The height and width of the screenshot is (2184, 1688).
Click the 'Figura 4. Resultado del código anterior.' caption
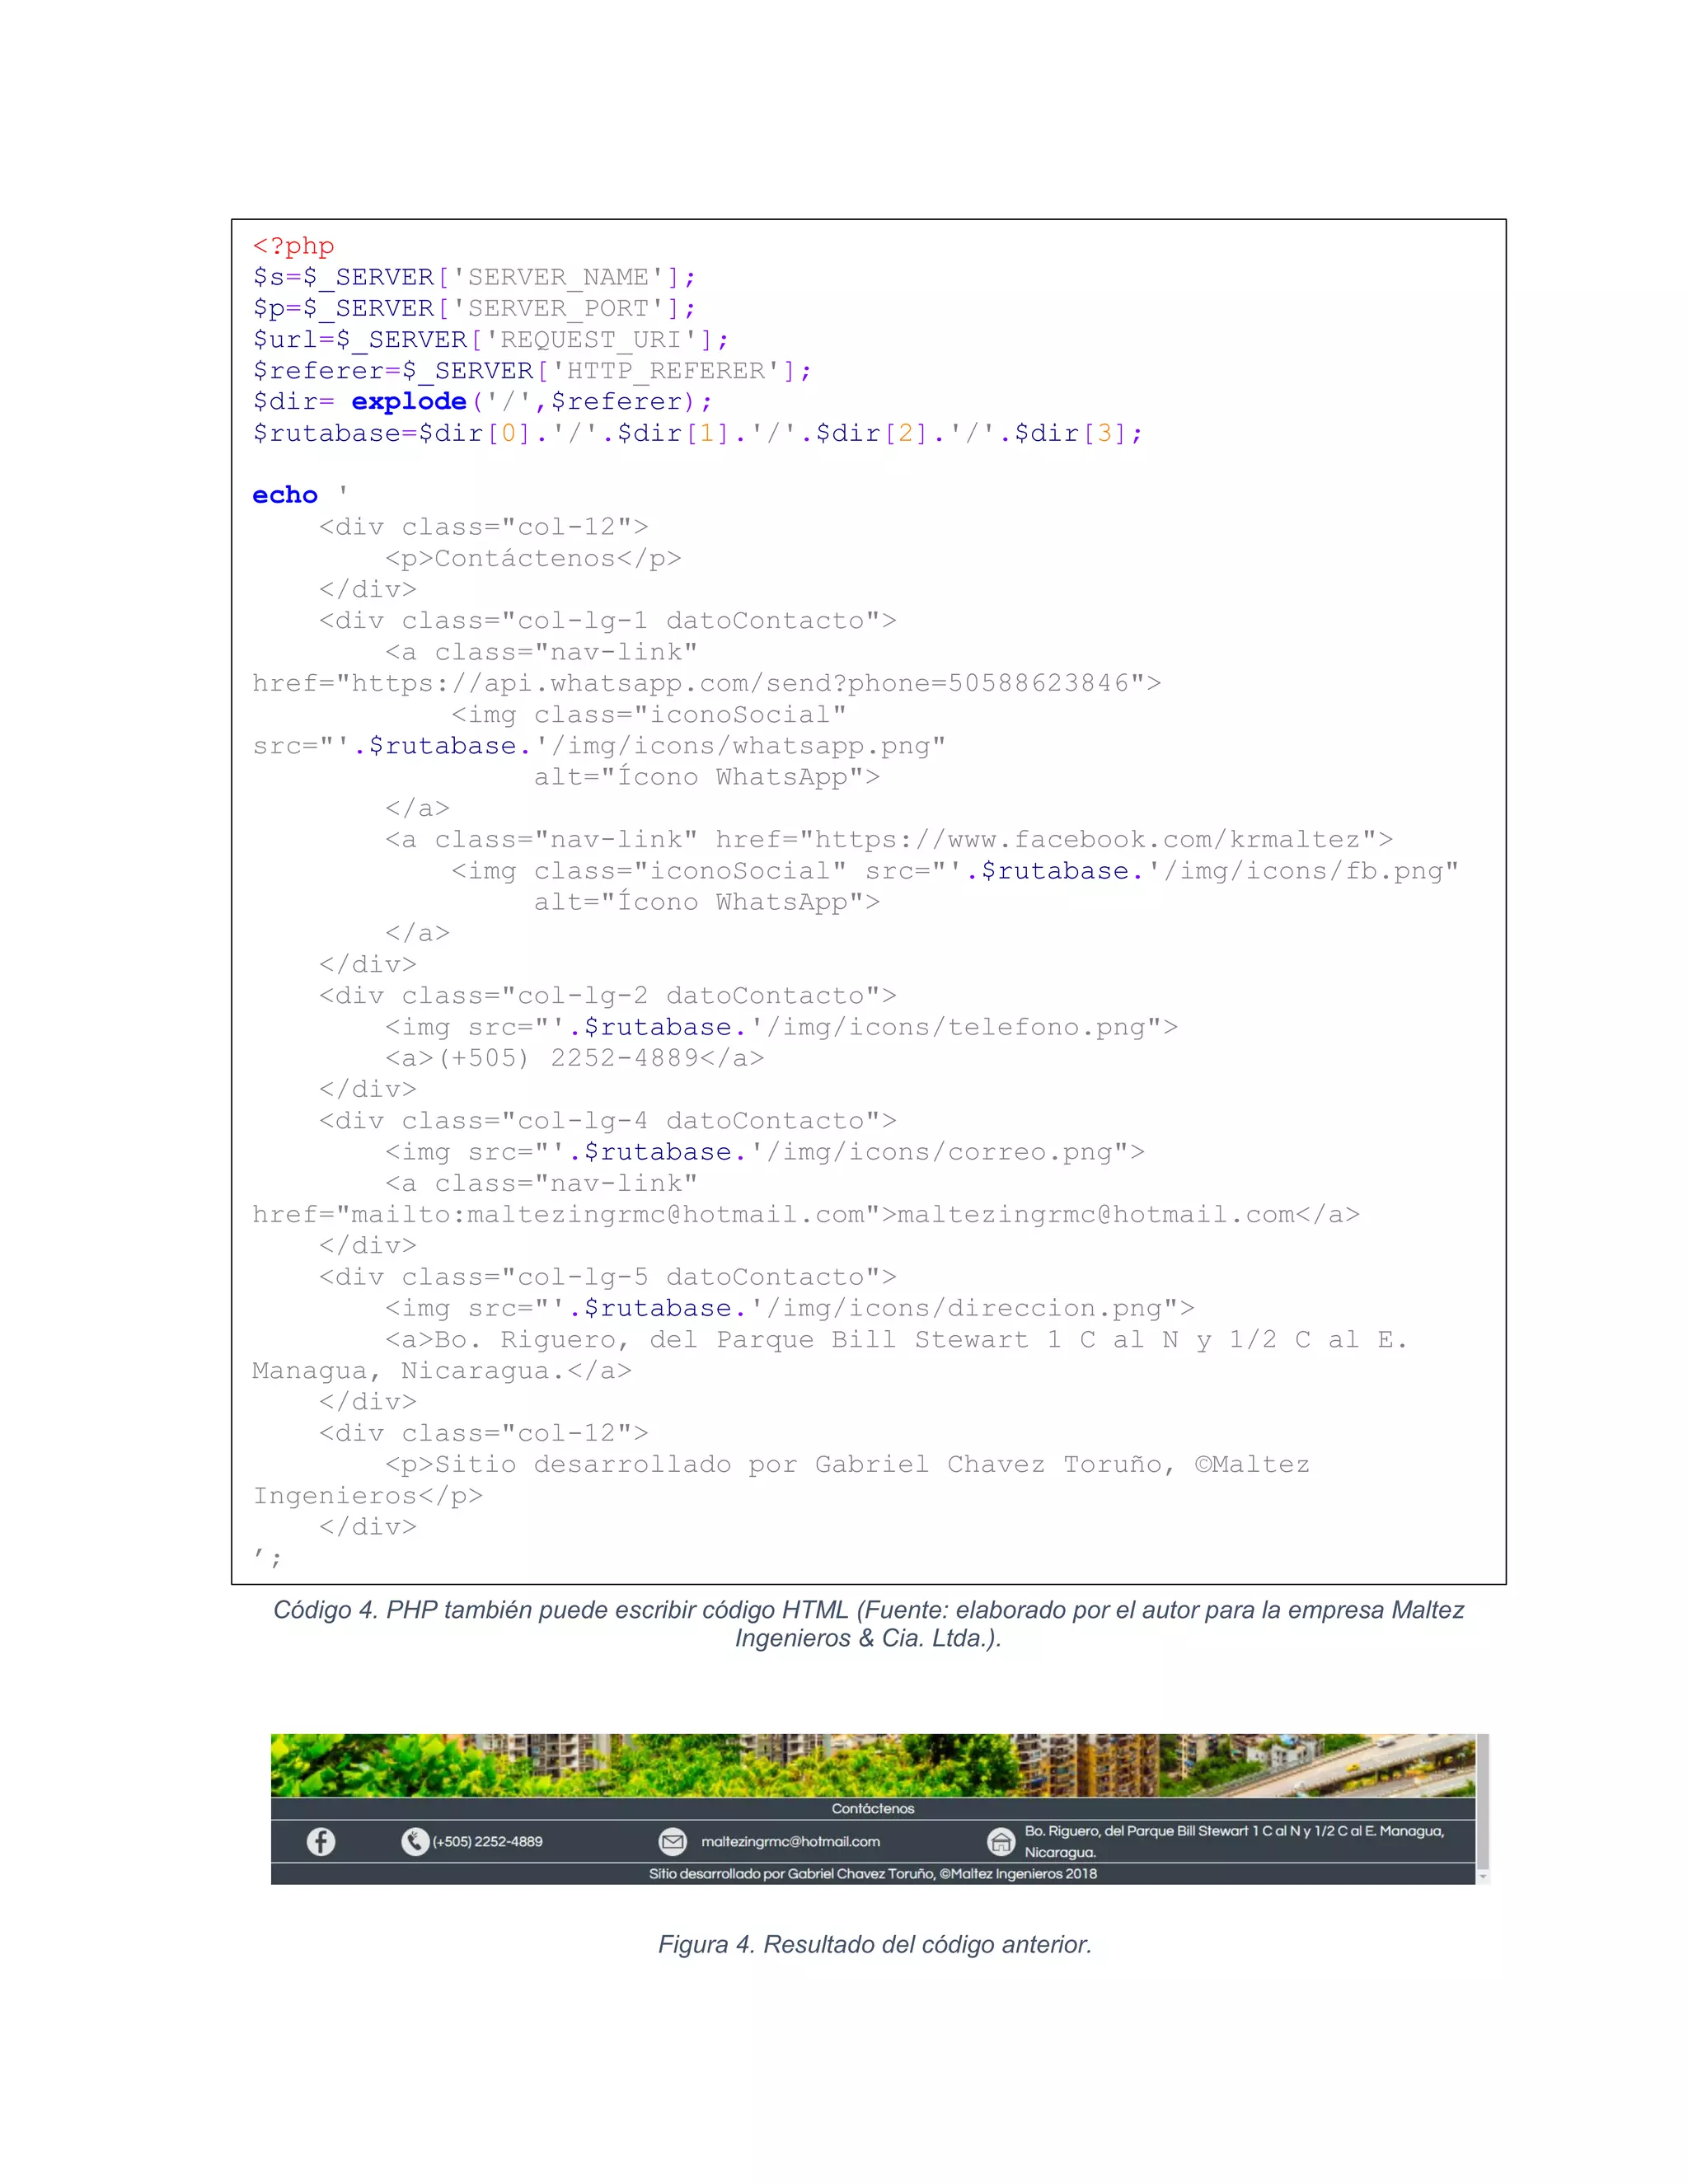[875, 1944]
